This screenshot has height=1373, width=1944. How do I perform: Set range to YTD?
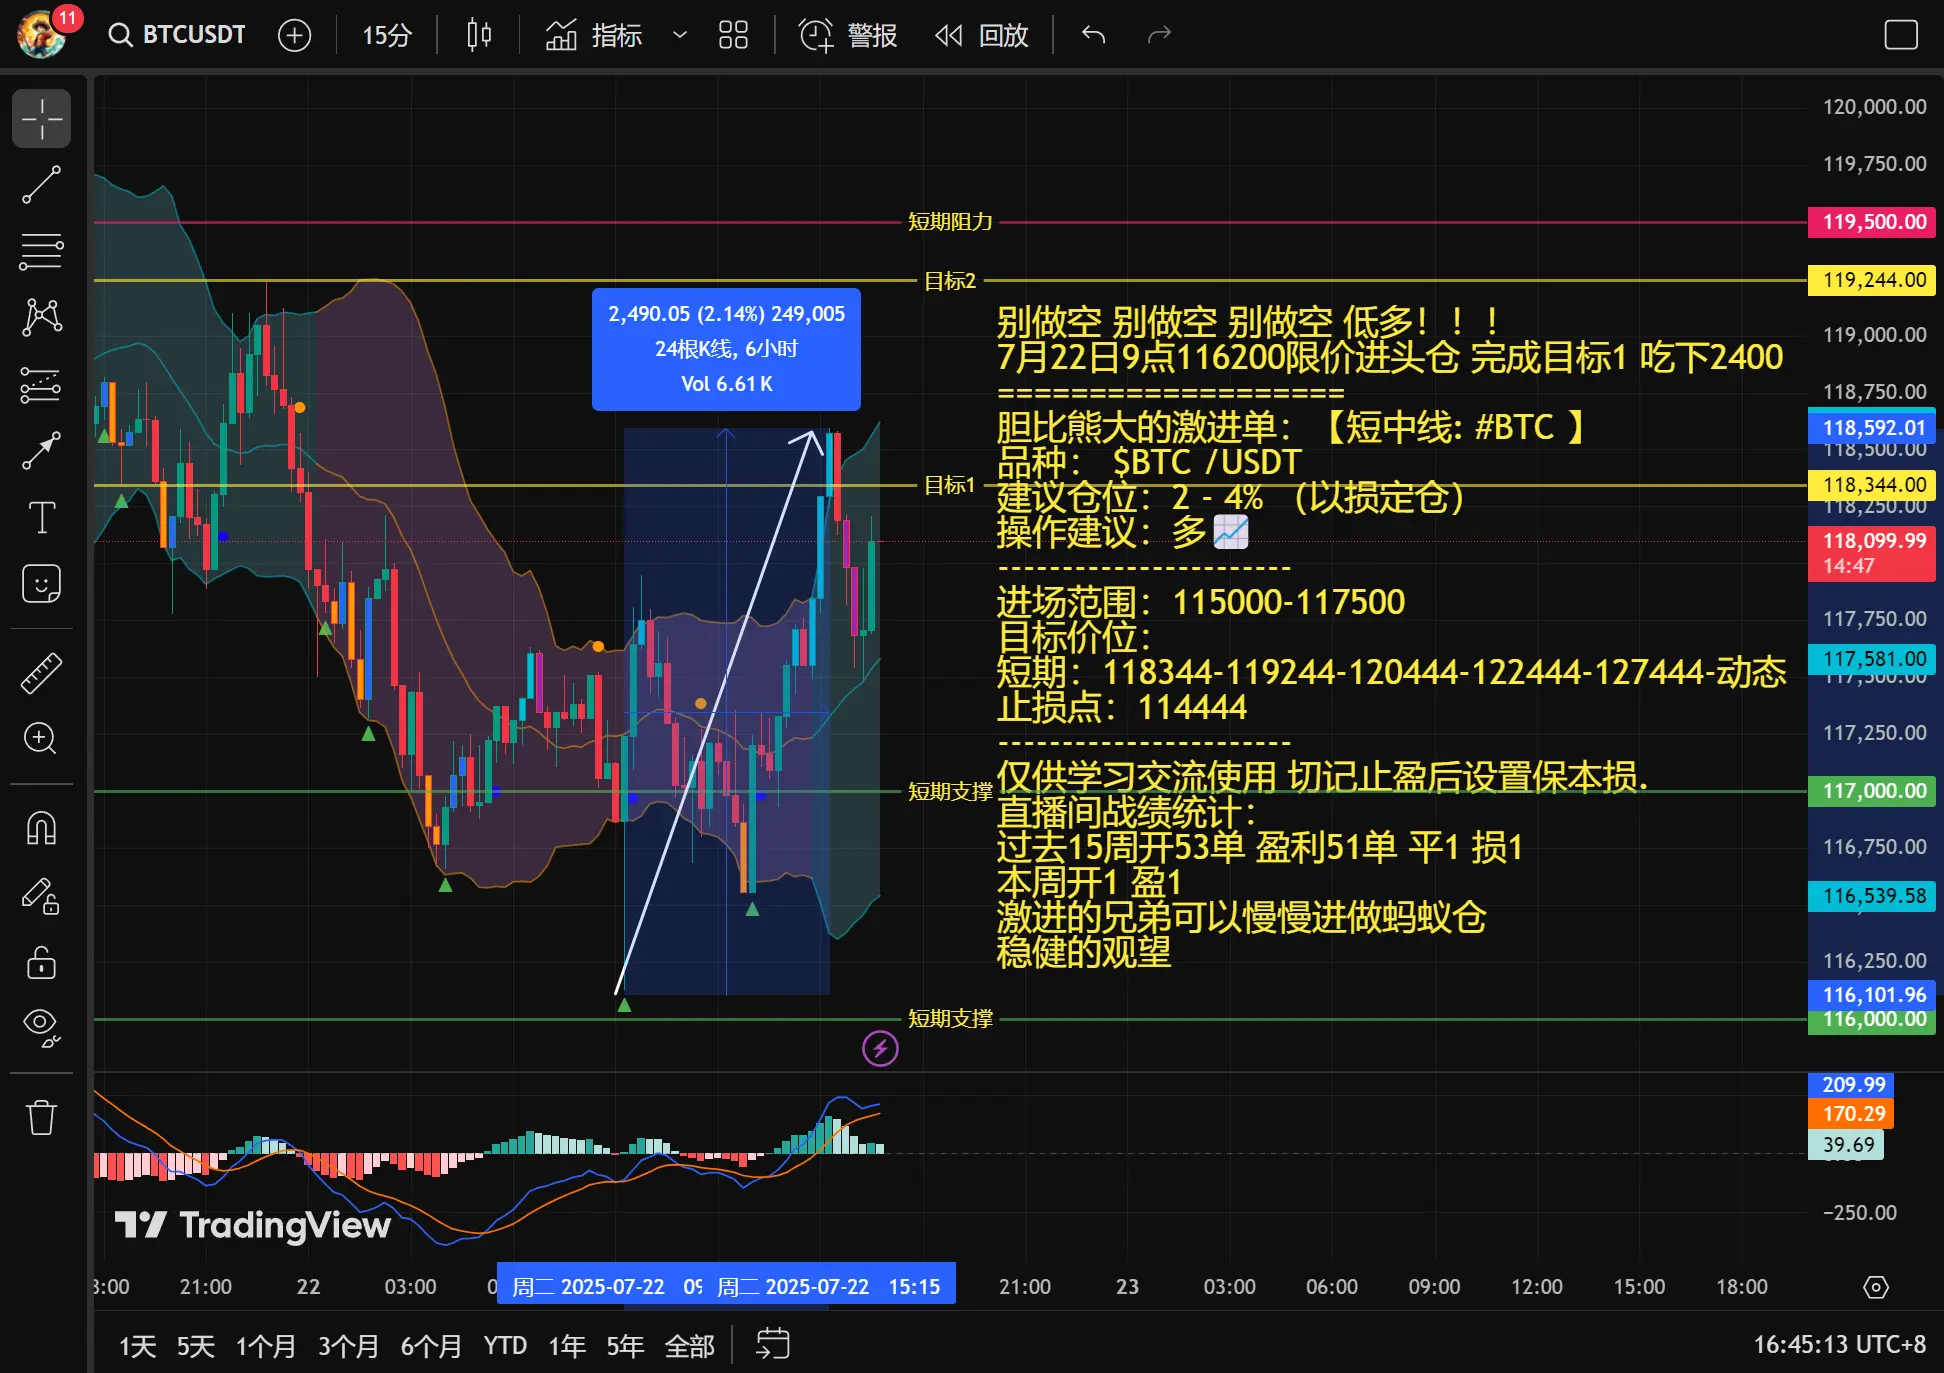click(505, 1346)
